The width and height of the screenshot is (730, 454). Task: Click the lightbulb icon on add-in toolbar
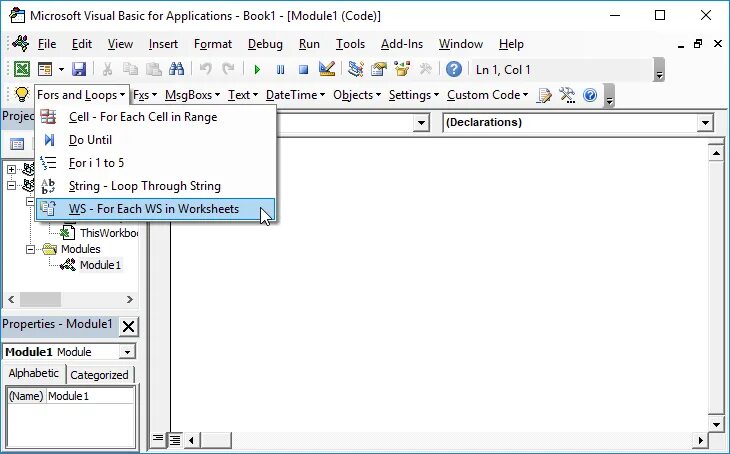coord(21,95)
